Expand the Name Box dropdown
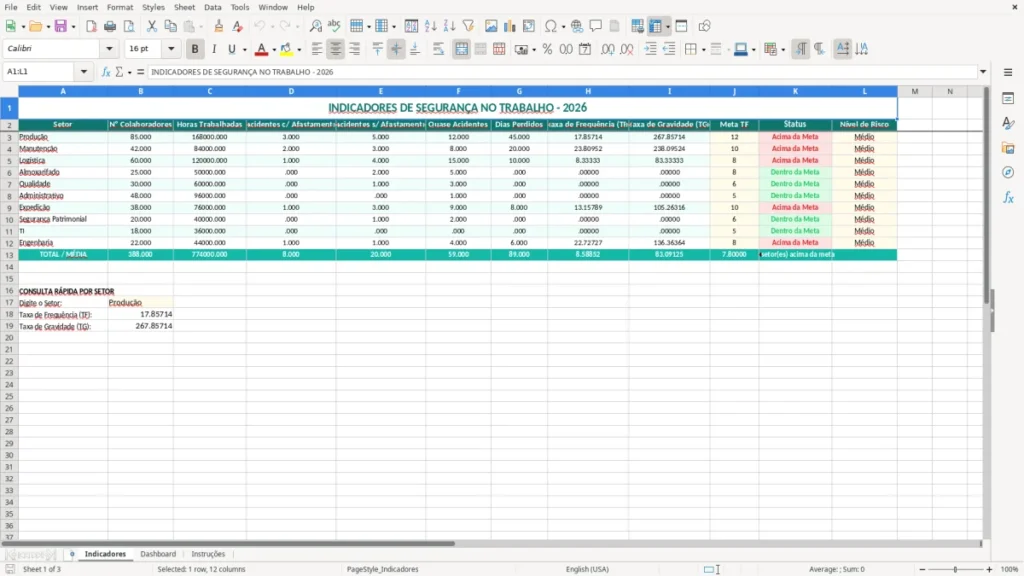This screenshot has width=1024, height=576. point(84,72)
